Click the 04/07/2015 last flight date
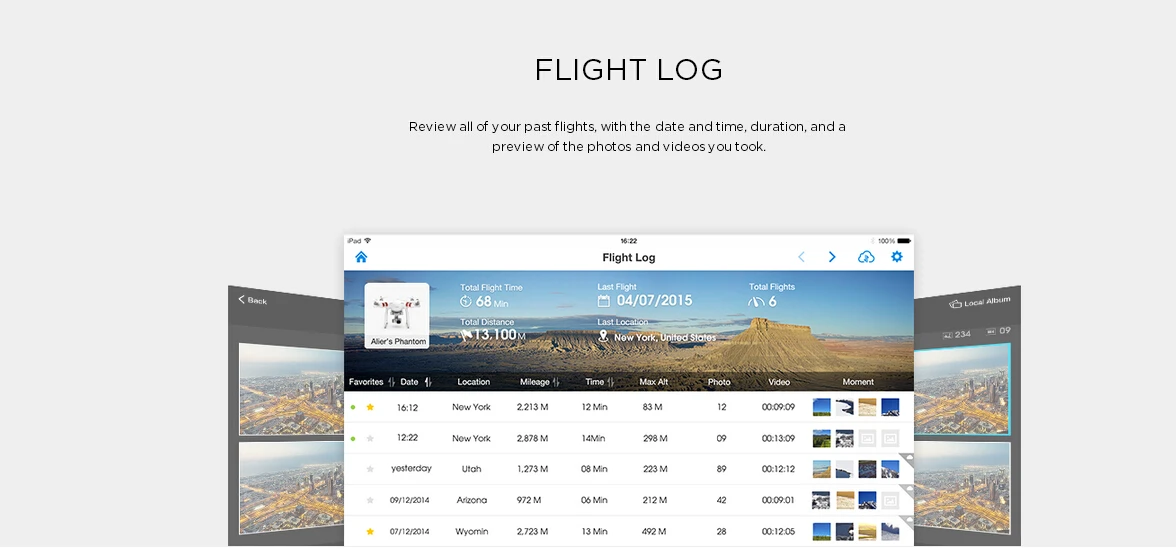This screenshot has height=549, width=1176. pyautogui.click(x=654, y=301)
